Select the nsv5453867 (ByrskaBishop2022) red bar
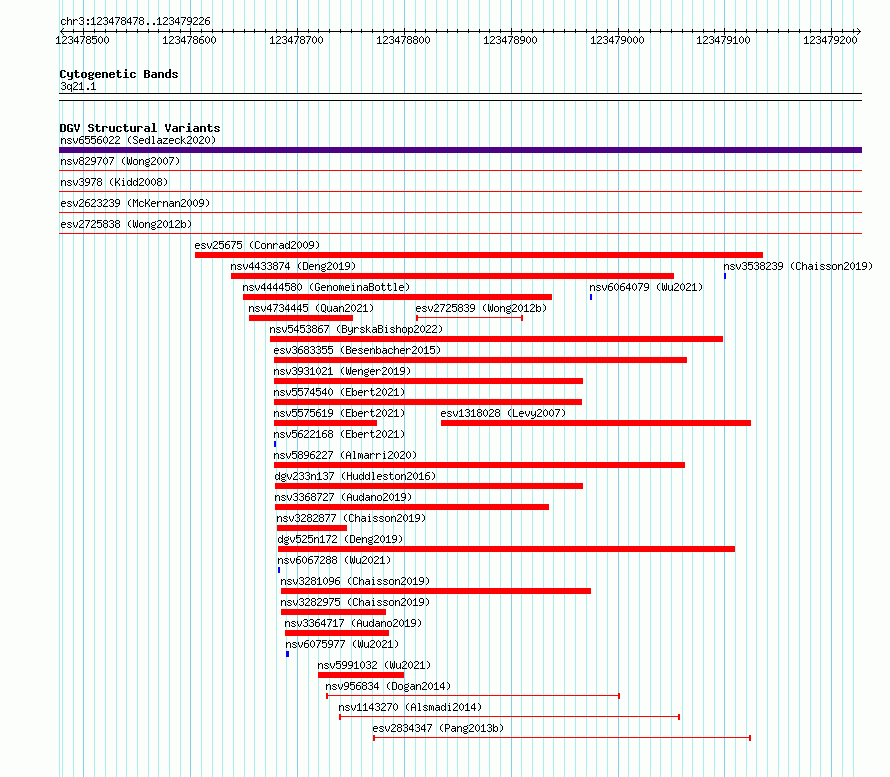 496,339
